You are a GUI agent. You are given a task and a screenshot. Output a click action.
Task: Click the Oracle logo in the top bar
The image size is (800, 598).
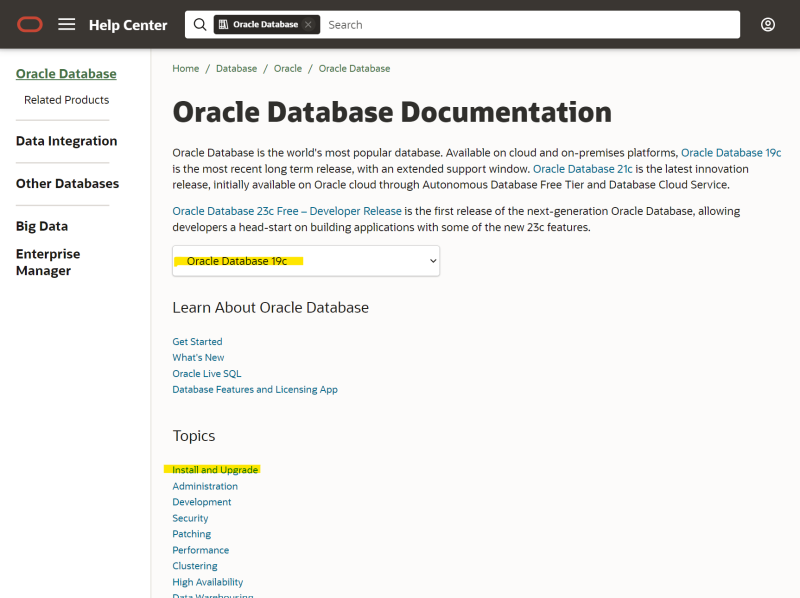pyautogui.click(x=29, y=24)
